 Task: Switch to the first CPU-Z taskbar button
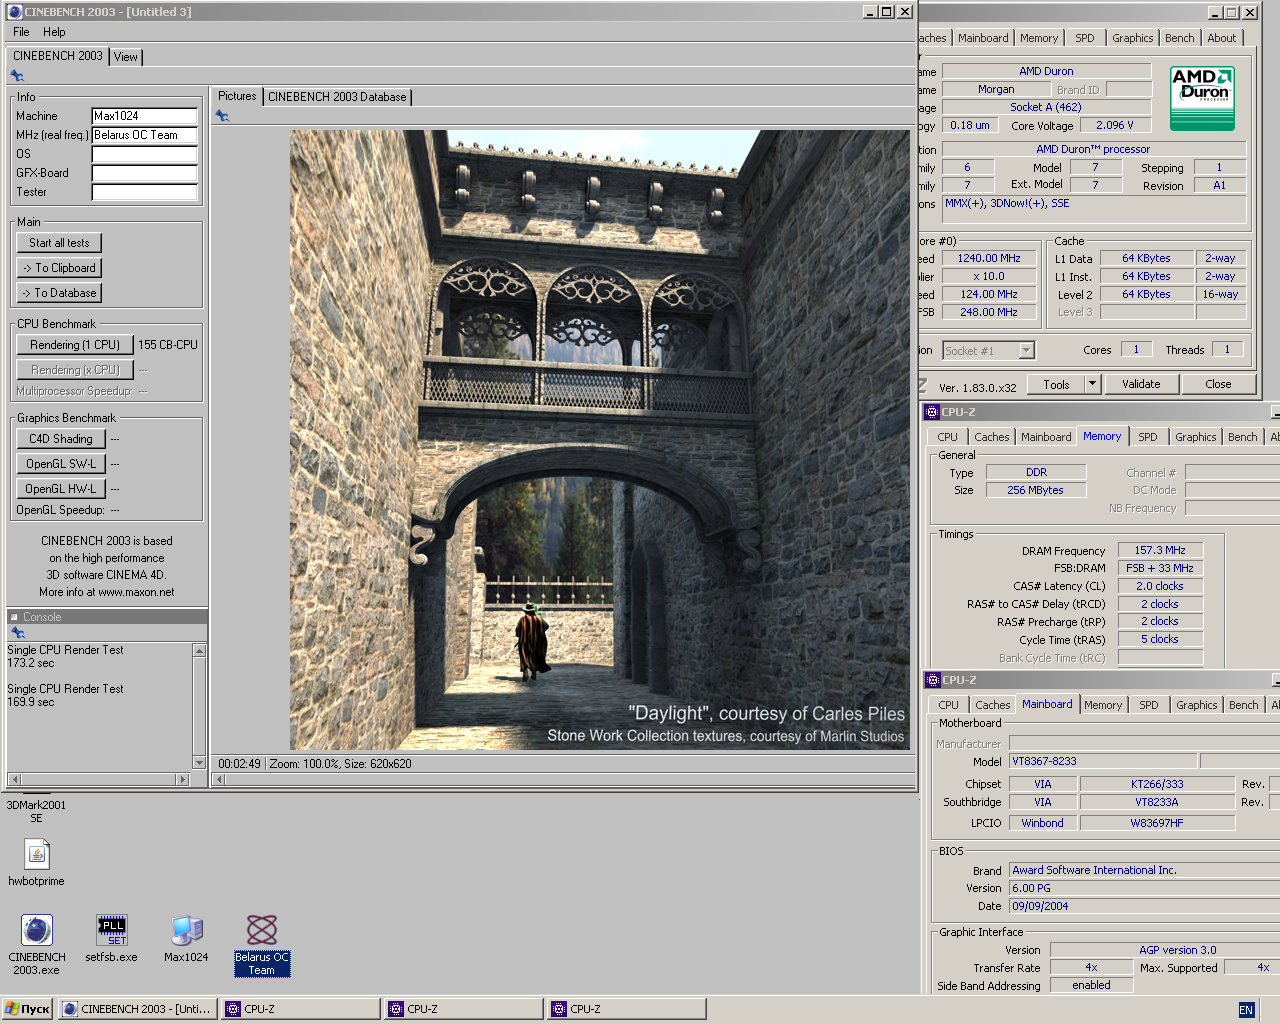coord(301,1009)
